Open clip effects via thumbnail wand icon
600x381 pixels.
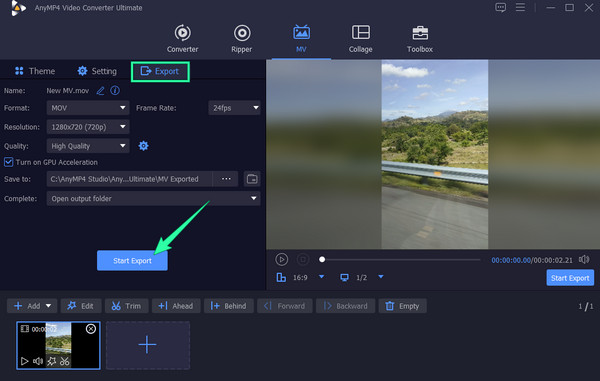tap(52, 361)
